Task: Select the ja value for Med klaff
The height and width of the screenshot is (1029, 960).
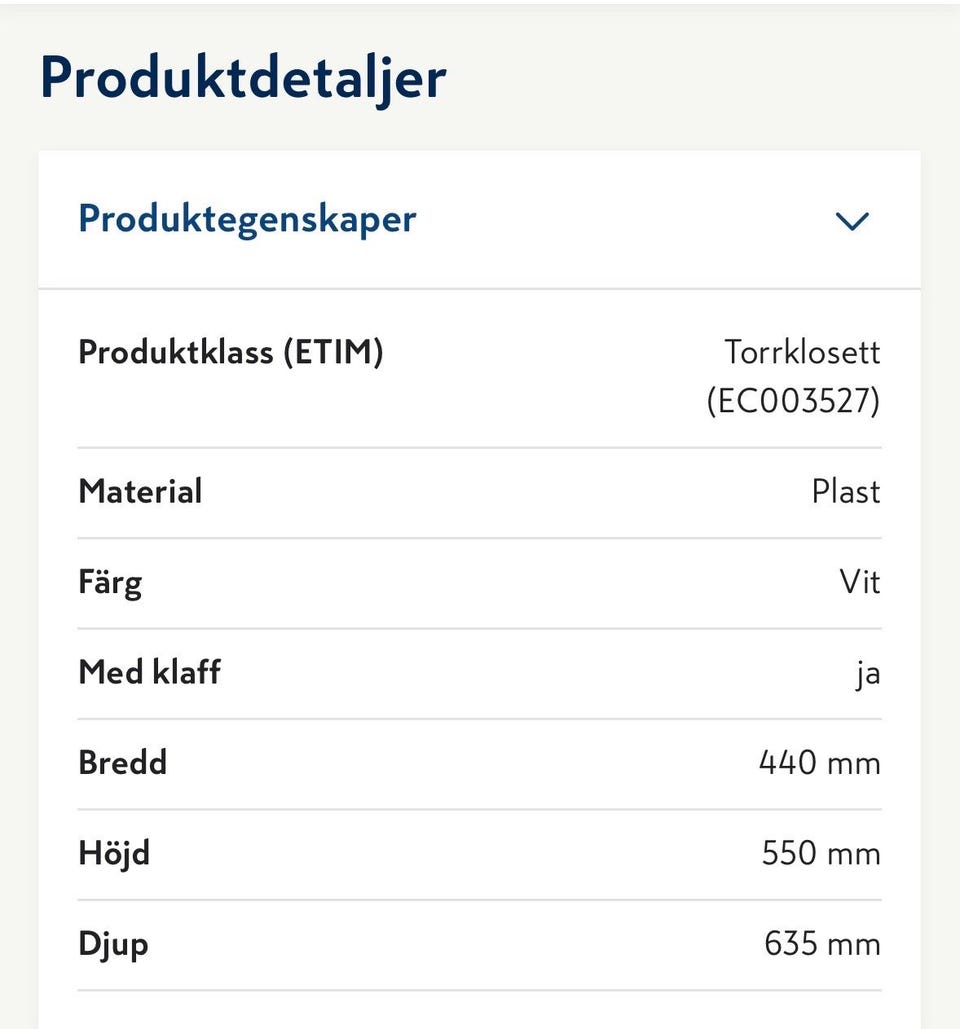Action: coord(867,673)
